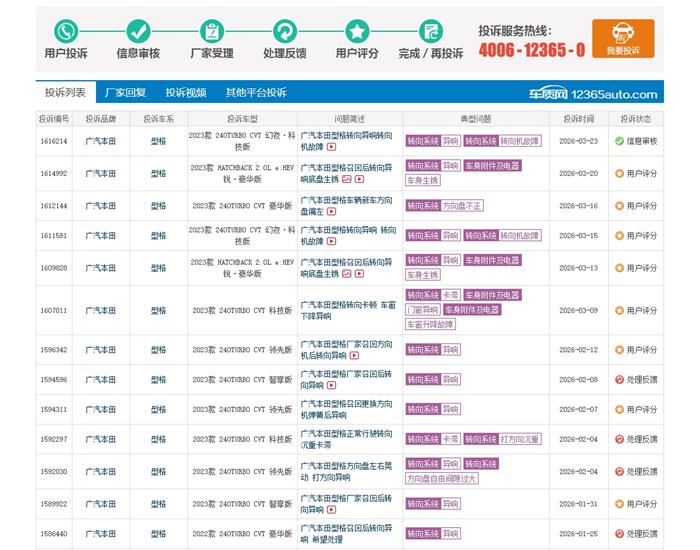Play the video icon in complaint 1612144

330,212
